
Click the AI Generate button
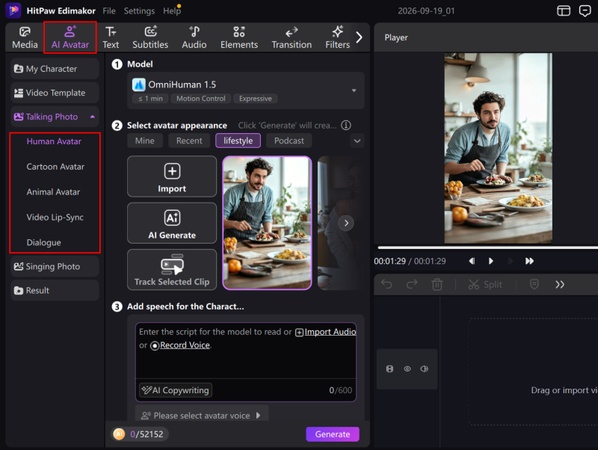[x=172, y=223]
